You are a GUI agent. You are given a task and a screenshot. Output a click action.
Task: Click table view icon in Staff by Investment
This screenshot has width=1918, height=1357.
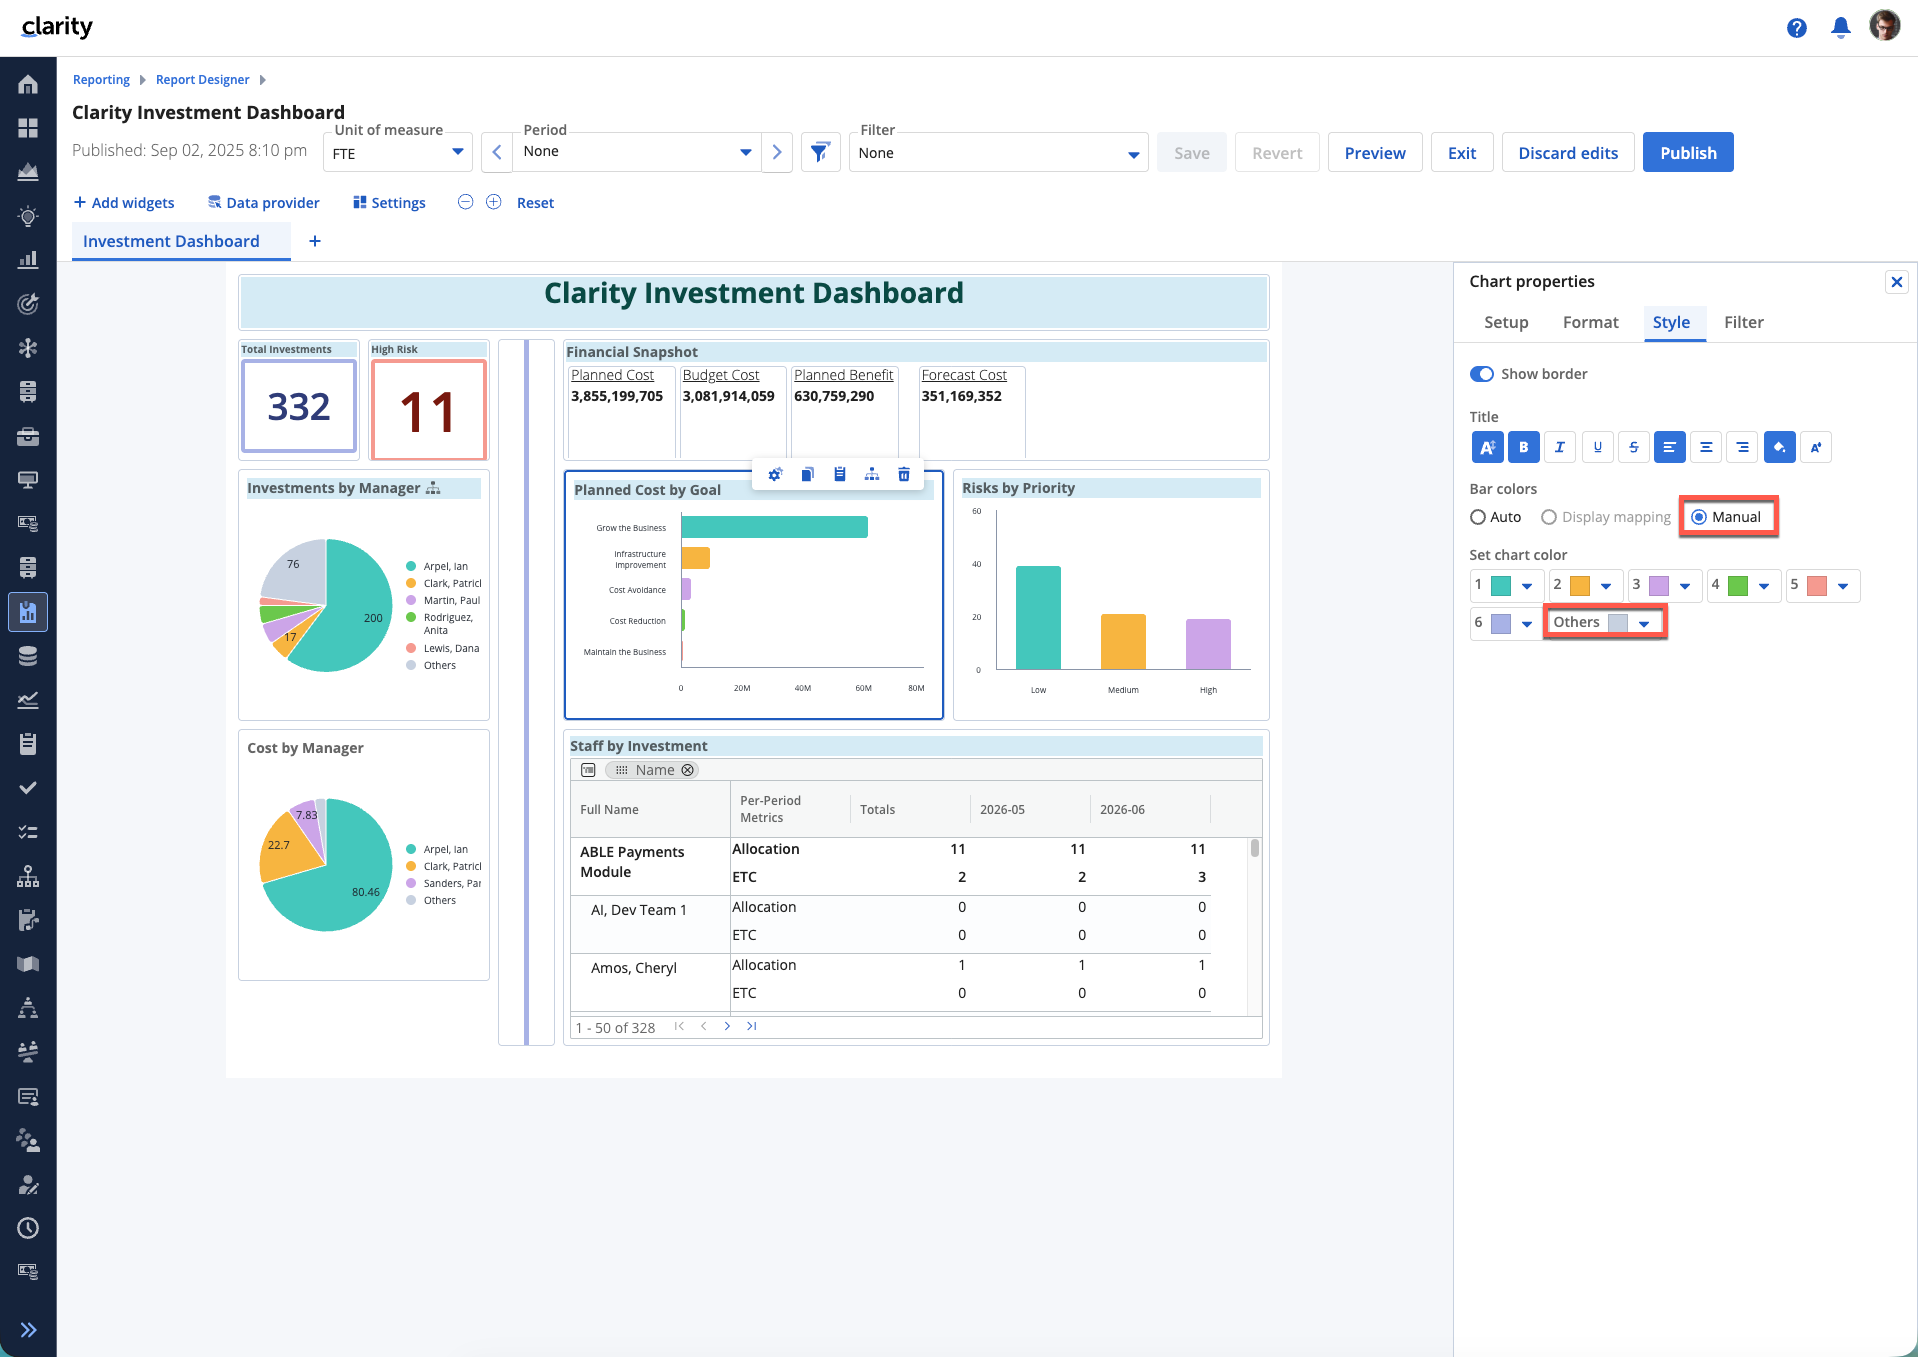588,770
